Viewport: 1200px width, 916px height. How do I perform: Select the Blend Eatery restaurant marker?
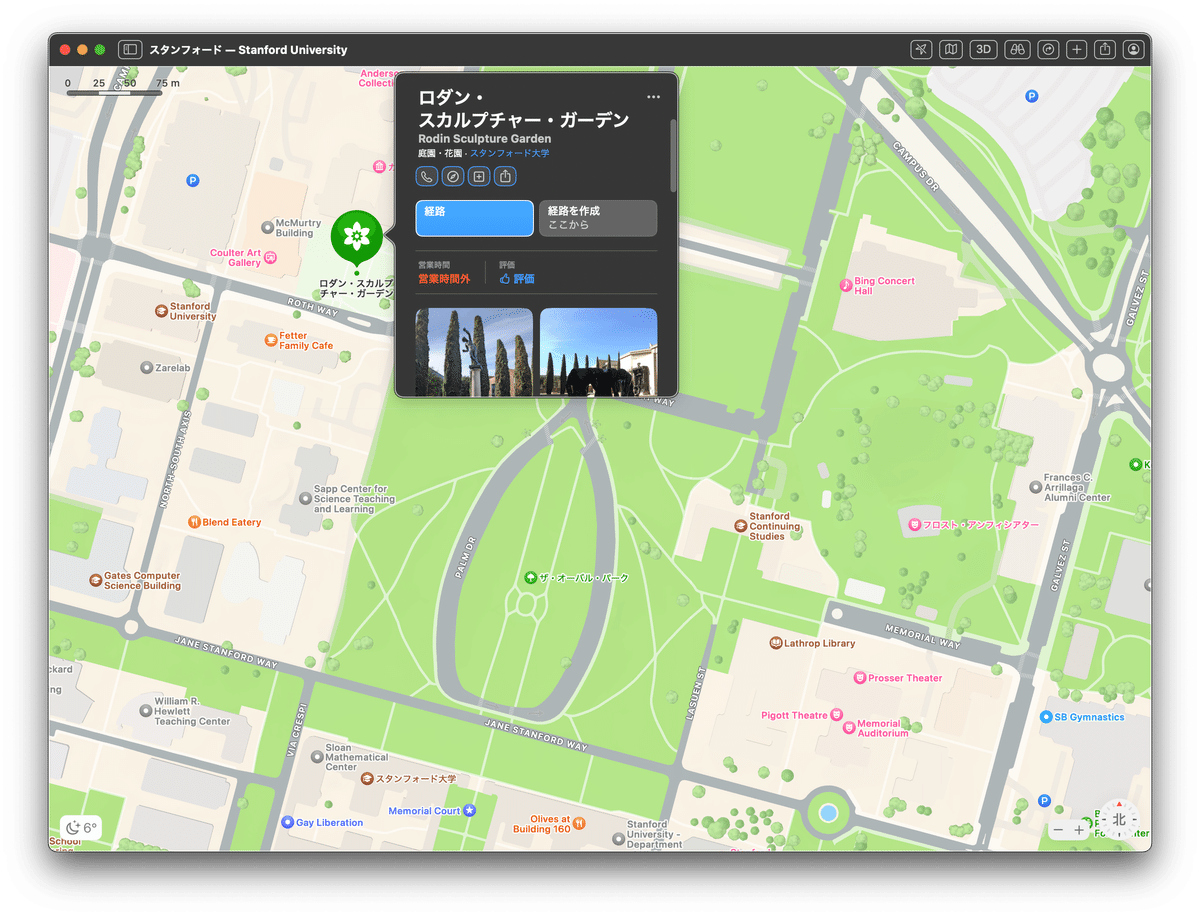(x=194, y=522)
